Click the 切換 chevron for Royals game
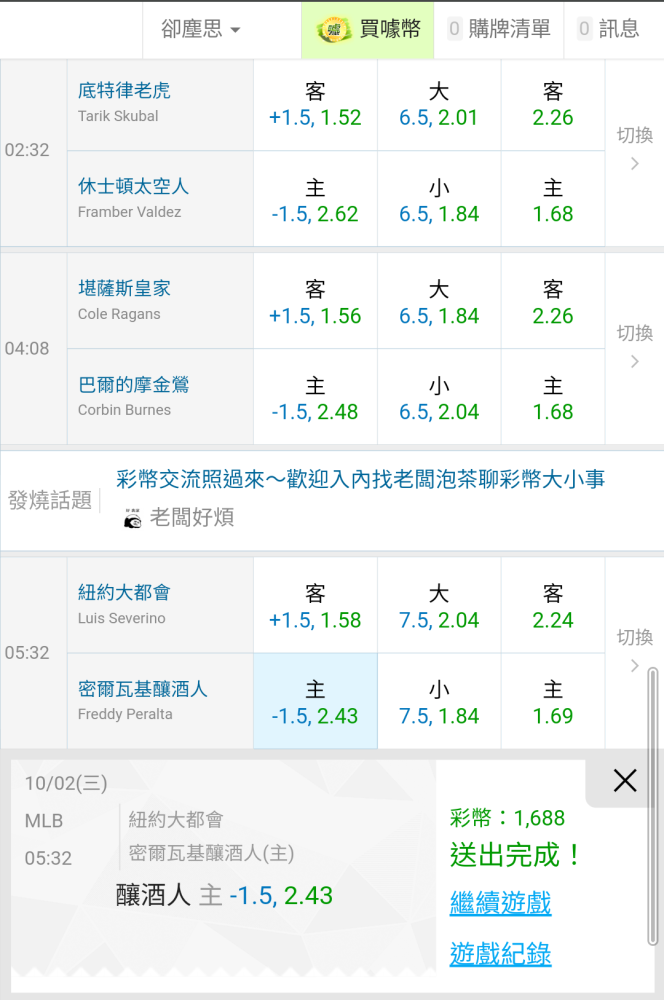The image size is (664, 1000). click(x=634, y=362)
